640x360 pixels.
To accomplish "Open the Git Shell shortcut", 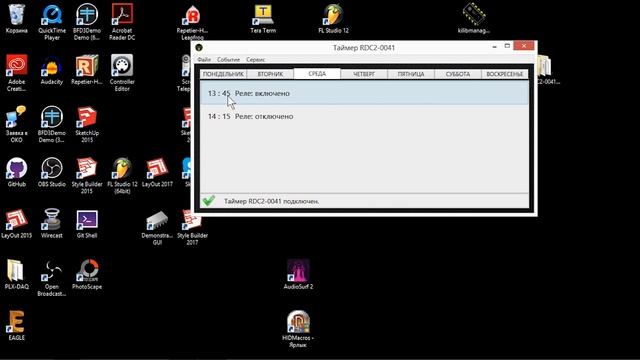I will point(87,220).
